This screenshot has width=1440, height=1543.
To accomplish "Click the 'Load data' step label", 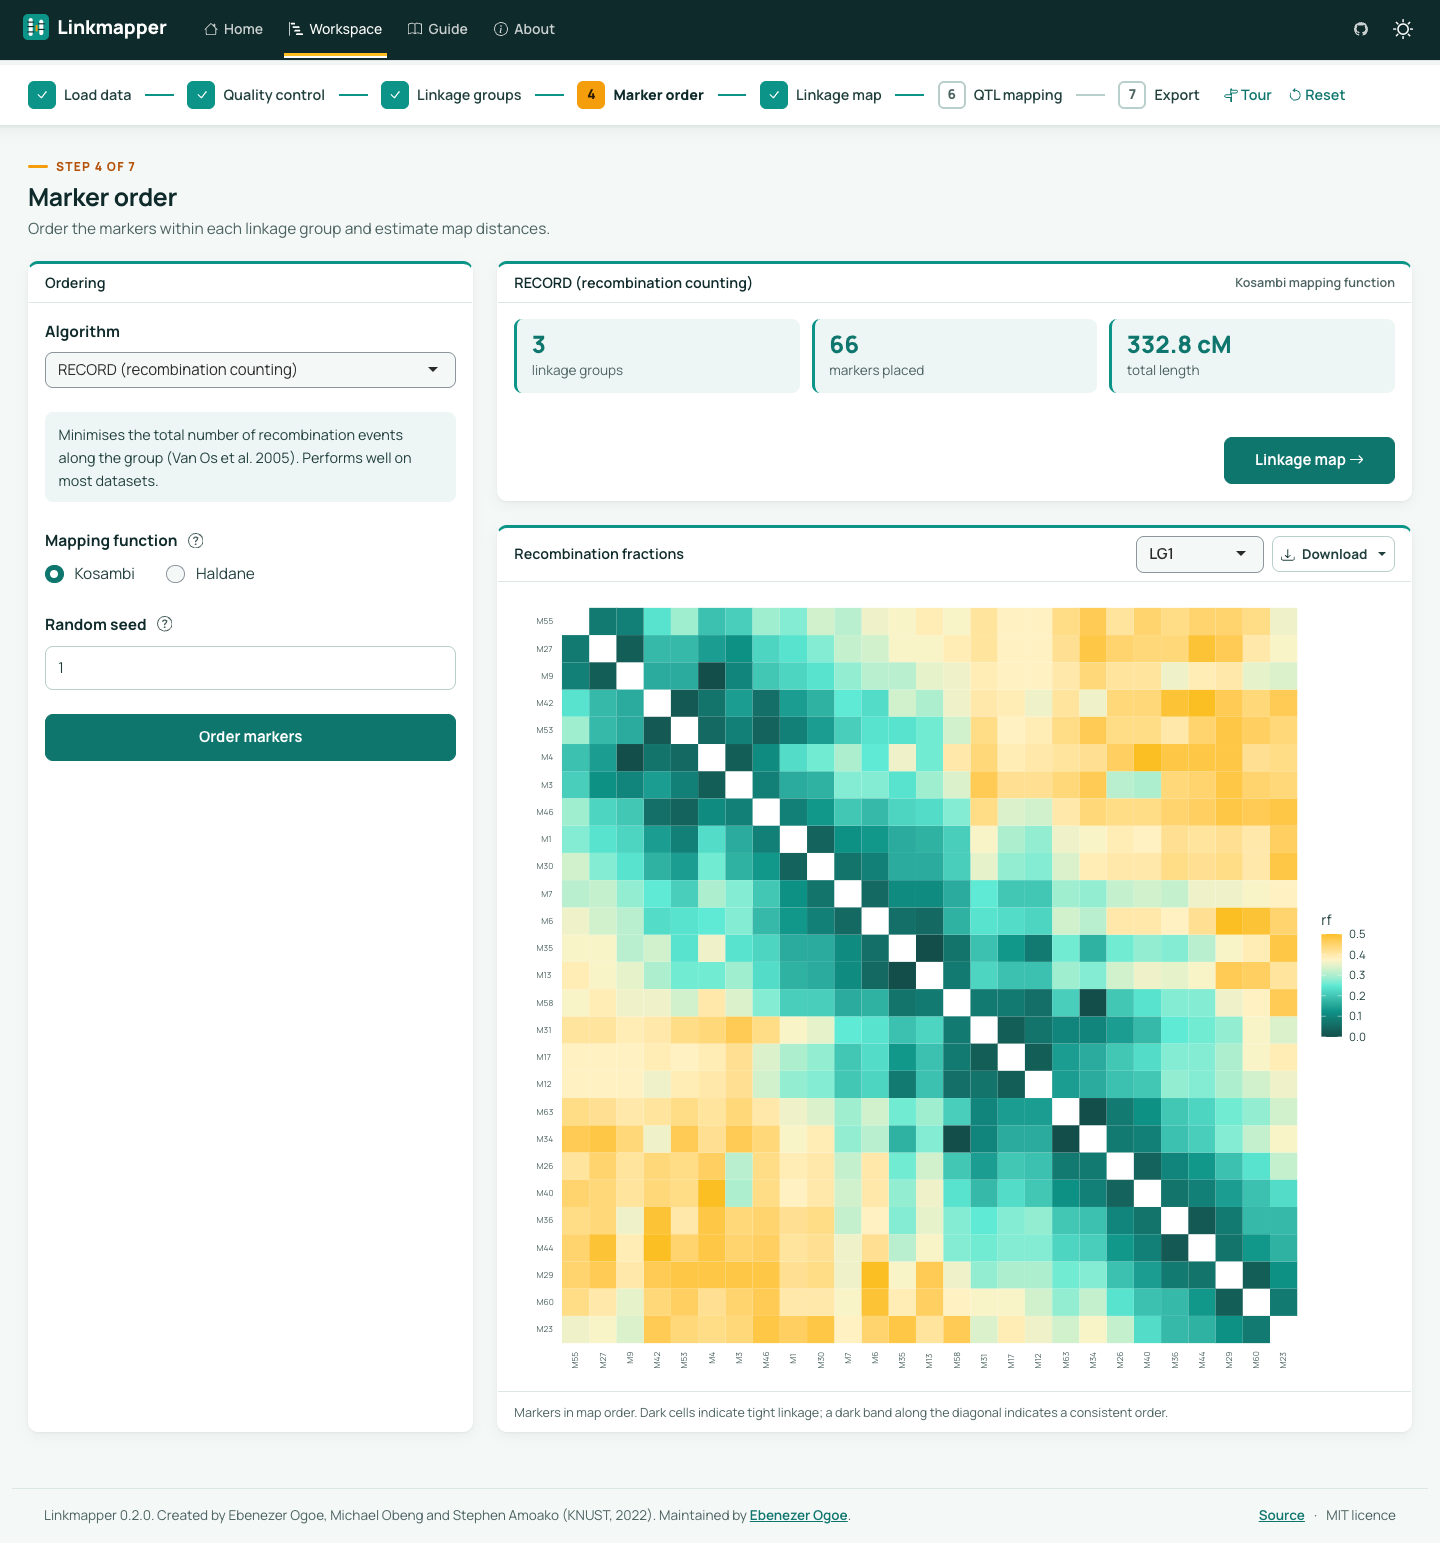I will (97, 95).
